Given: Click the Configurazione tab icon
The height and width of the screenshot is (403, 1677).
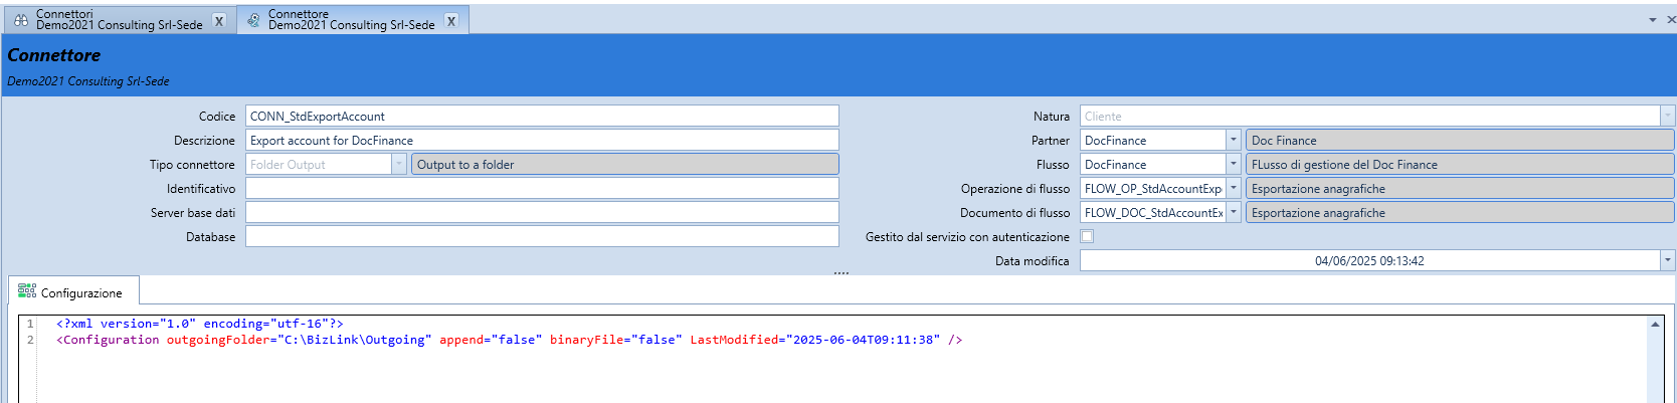Looking at the screenshot, I should [27, 292].
